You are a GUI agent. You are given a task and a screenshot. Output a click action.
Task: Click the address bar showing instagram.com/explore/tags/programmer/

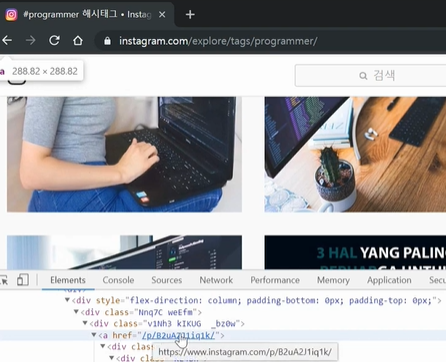point(218,41)
